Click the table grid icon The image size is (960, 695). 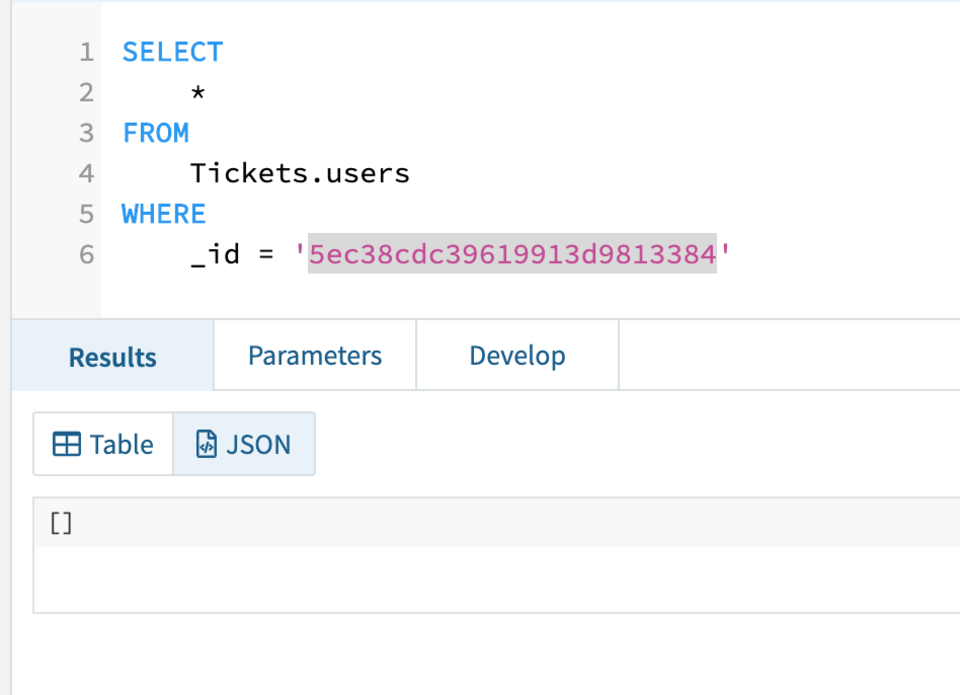click(x=67, y=445)
